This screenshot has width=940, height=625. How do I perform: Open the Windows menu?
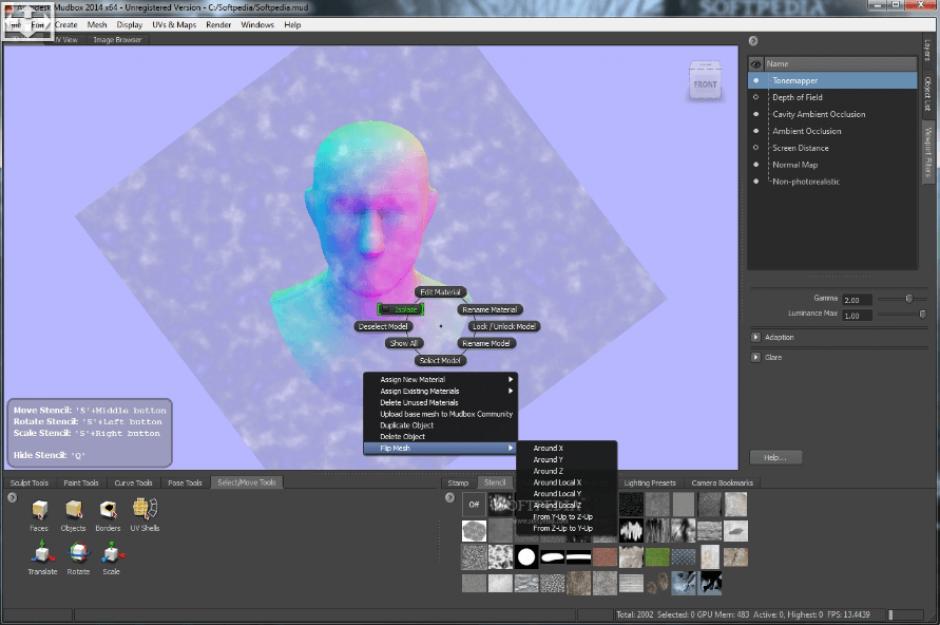click(x=257, y=25)
